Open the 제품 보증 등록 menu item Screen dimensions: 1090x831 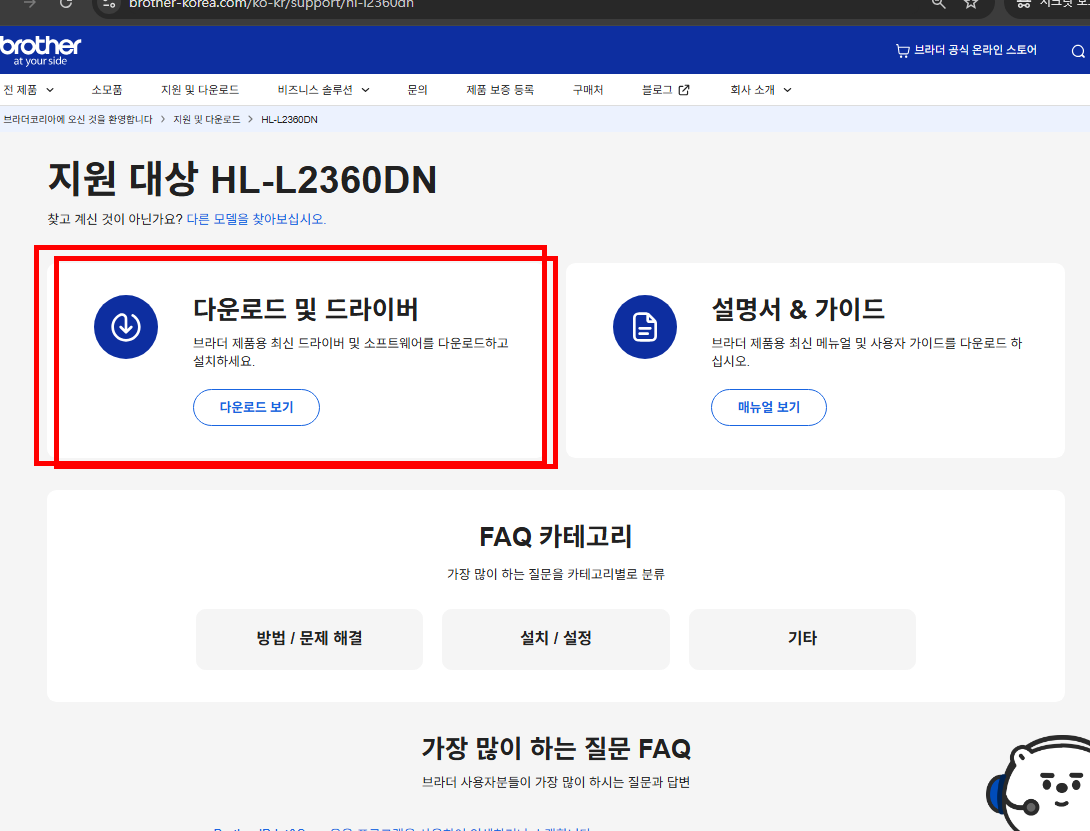500,90
